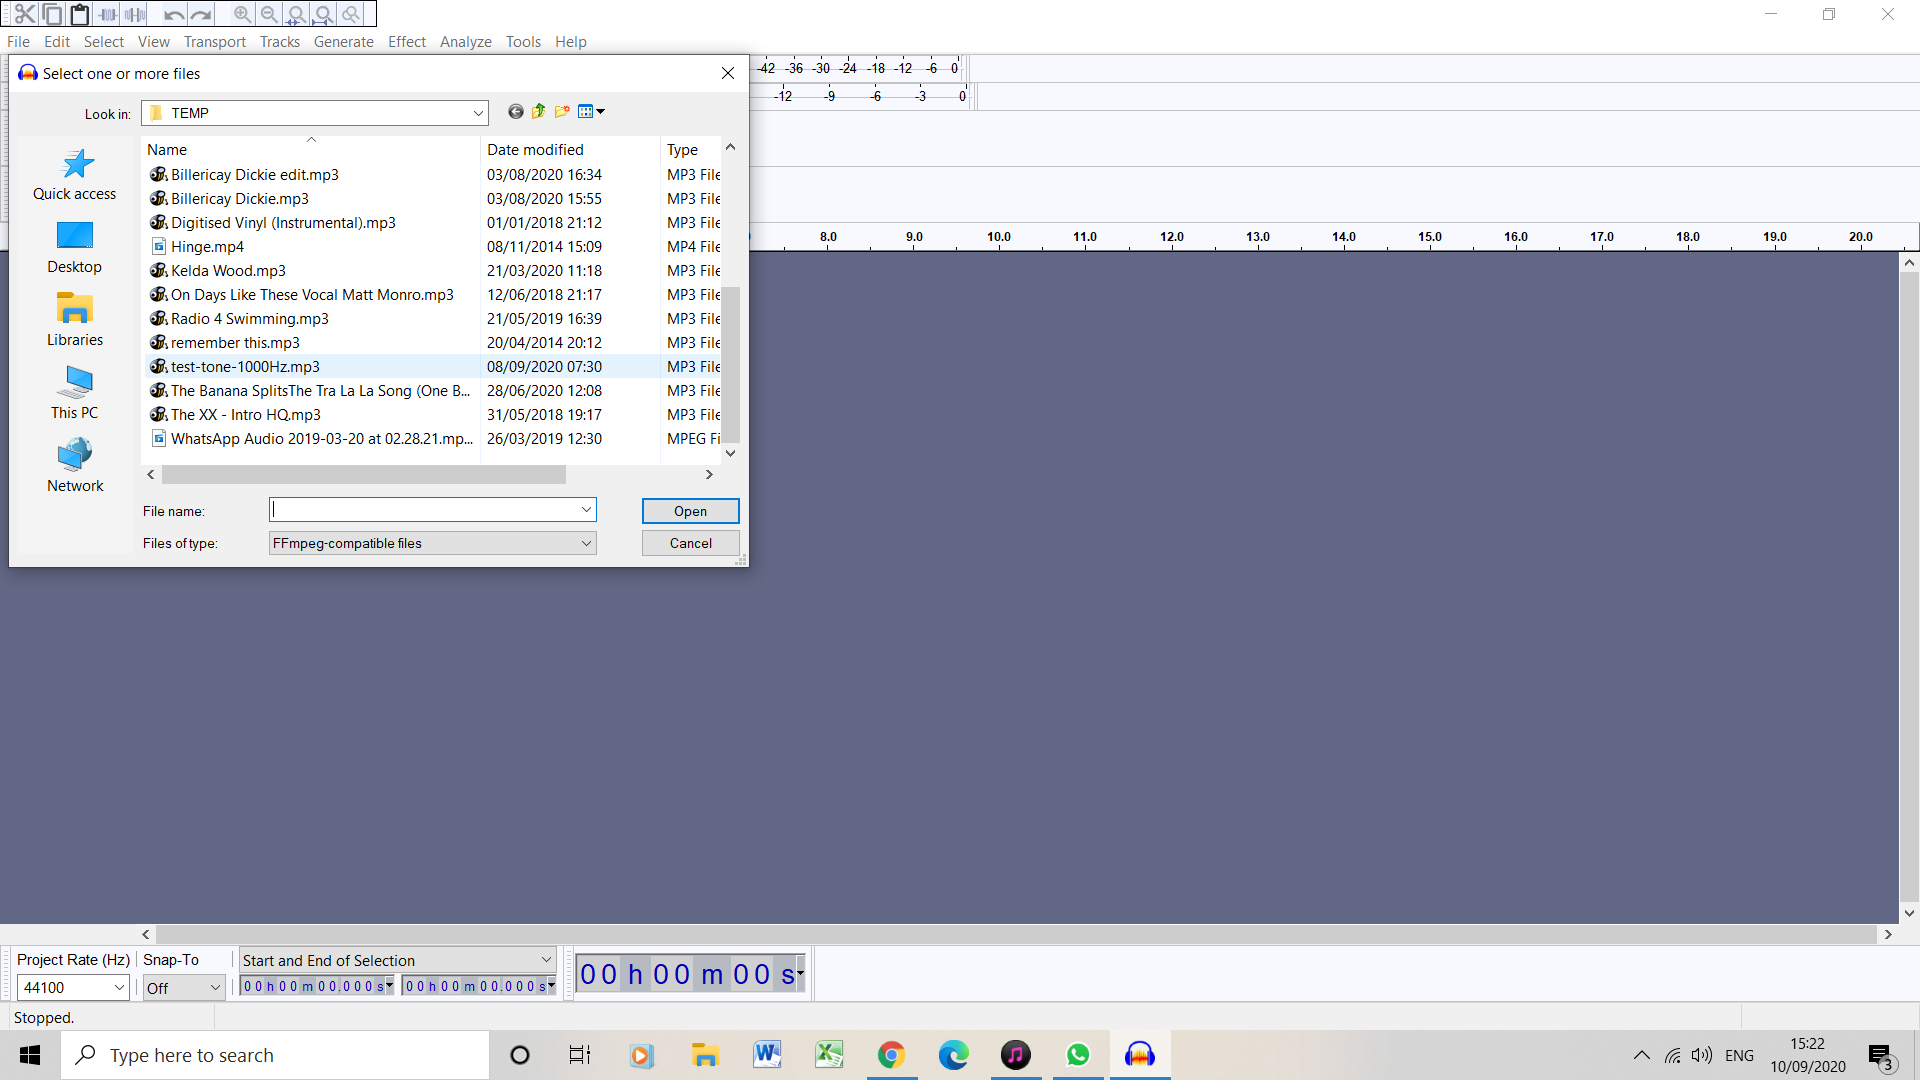Click the Silence audio selection icon
The image size is (1920, 1080).
pyautogui.click(x=135, y=14)
